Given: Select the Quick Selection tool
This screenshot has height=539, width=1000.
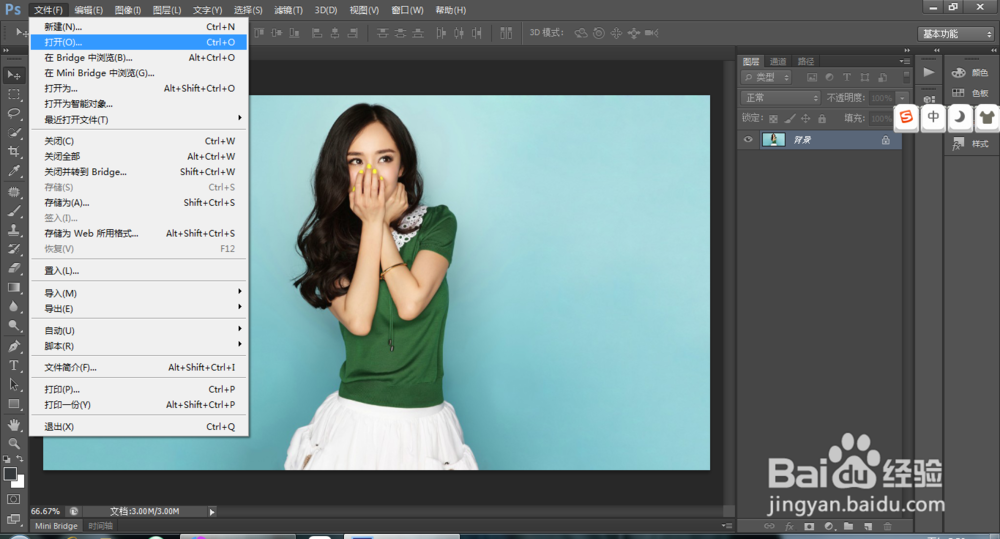Looking at the screenshot, I should [x=13, y=133].
